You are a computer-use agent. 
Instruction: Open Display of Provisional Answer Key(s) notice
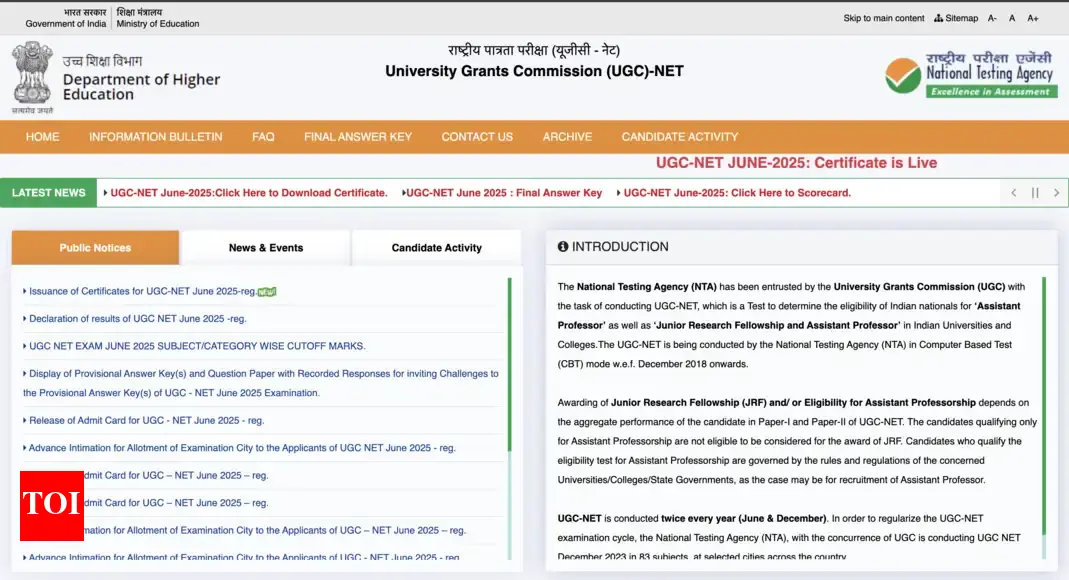tap(261, 383)
